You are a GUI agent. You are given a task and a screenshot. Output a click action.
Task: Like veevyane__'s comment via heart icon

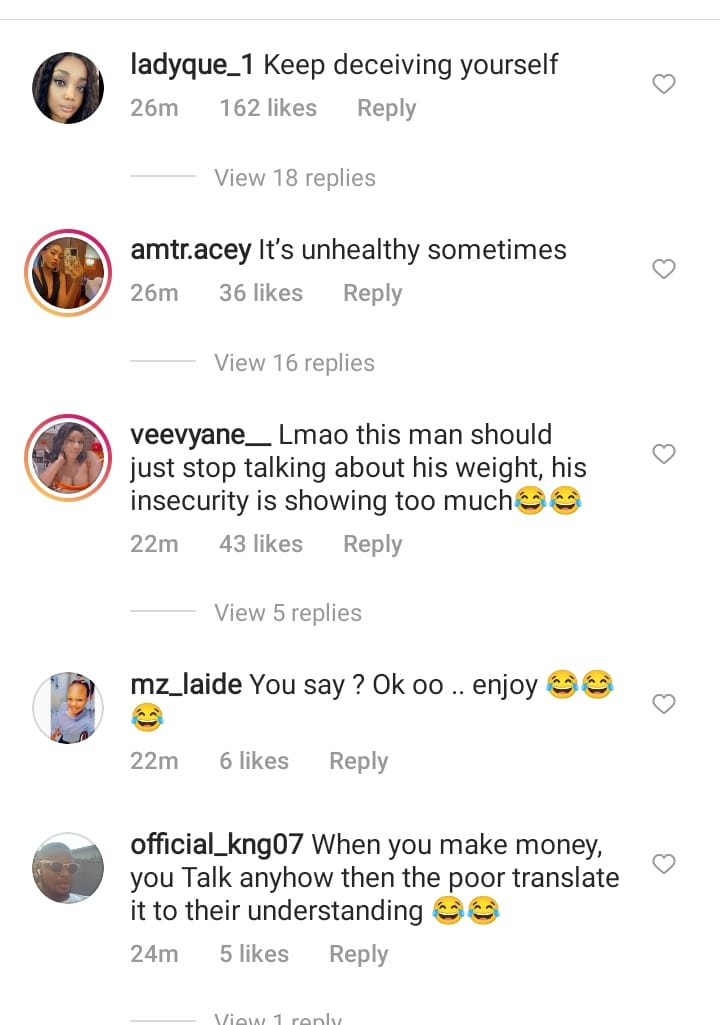pos(664,455)
